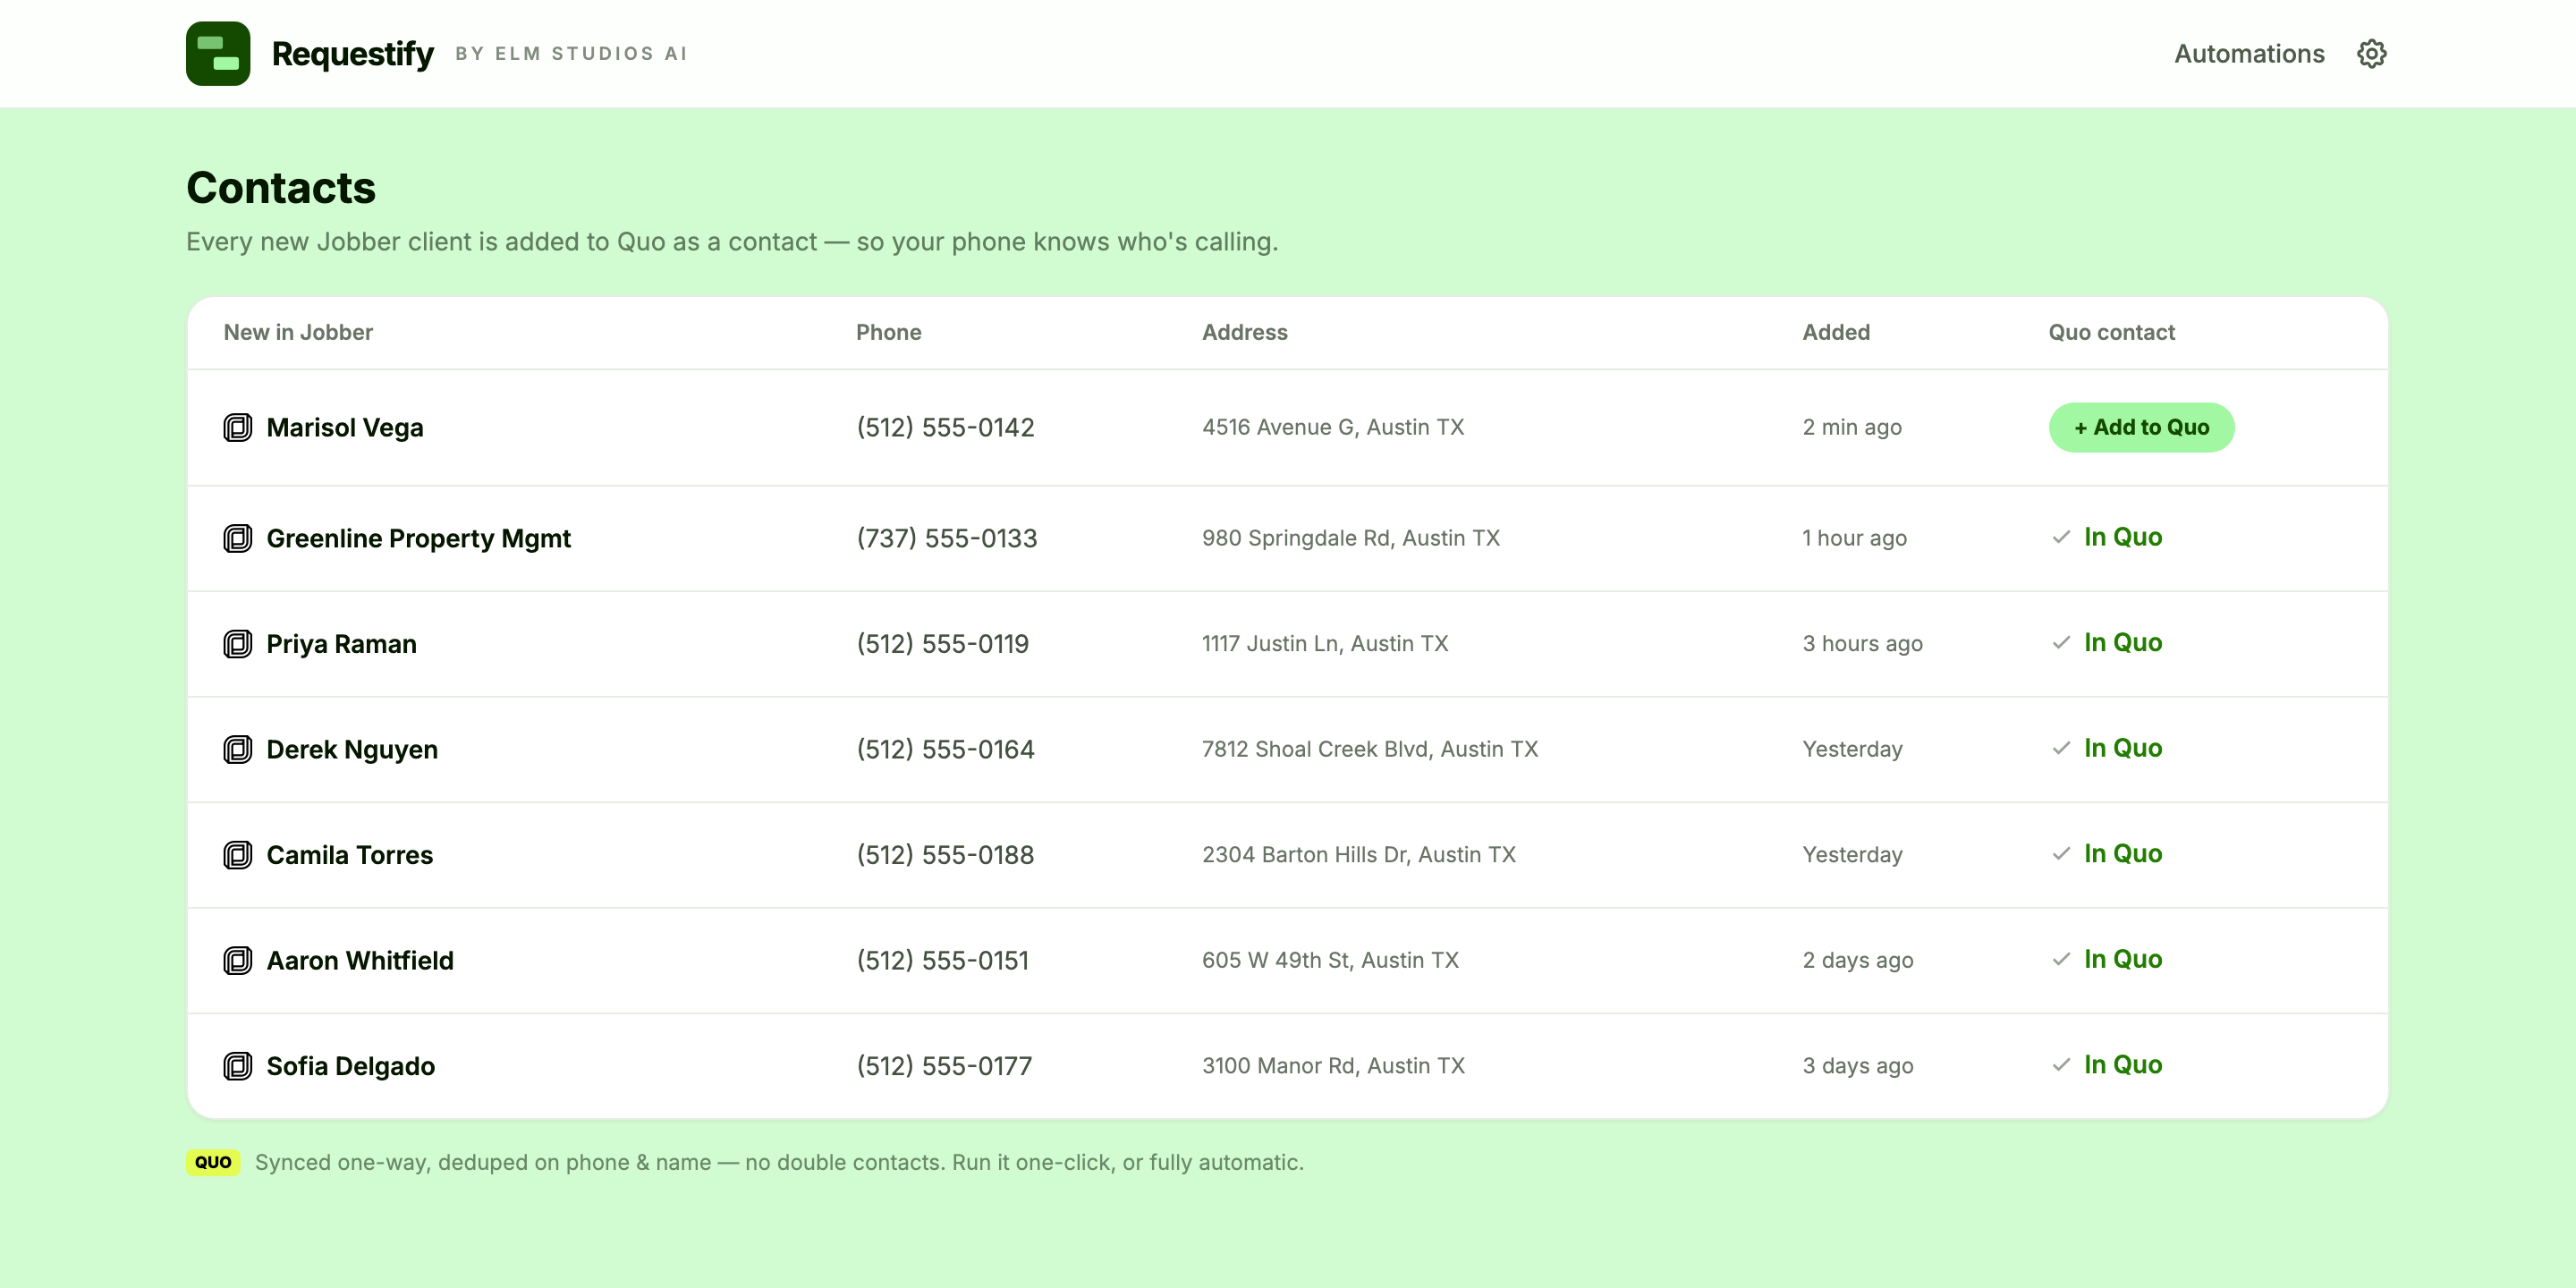Click the checkmark in Camila Torres row
Image resolution: width=2576 pixels, height=1288 pixels.
2061,854
